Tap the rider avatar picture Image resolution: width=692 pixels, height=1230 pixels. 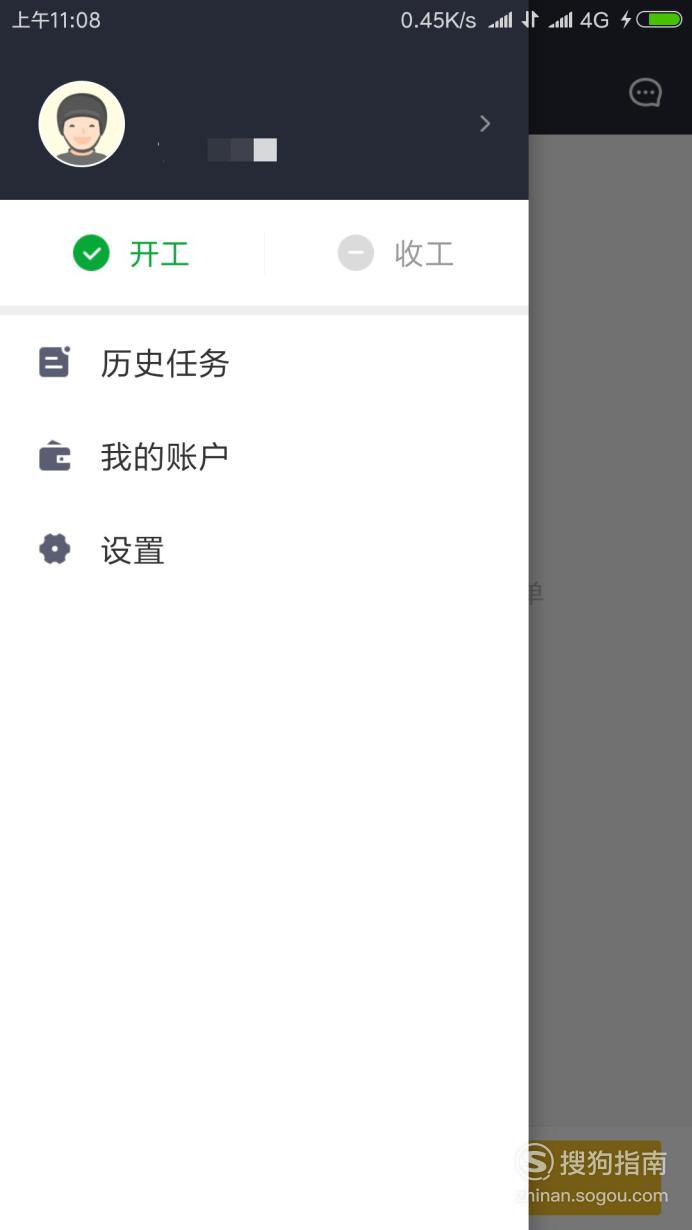point(82,124)
